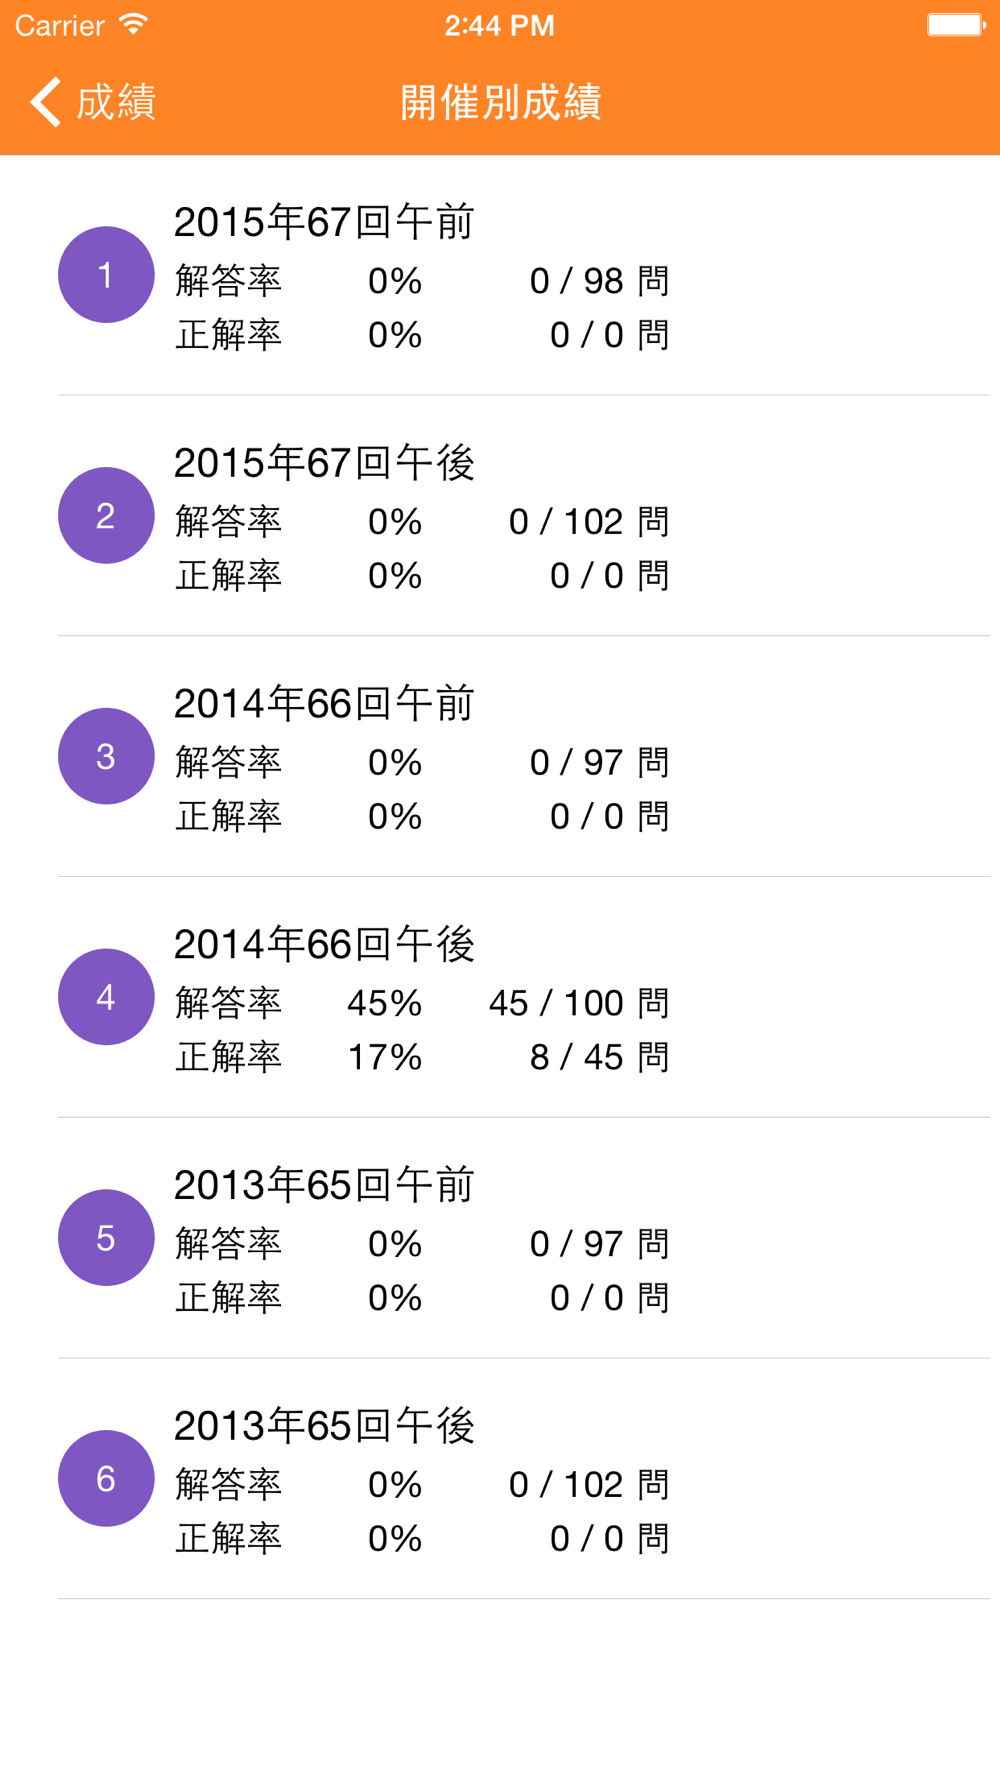This screenshot has height=1778, width=1000.
Task: Tap purple circle number 5
Action: click(x=106, y=1238)
